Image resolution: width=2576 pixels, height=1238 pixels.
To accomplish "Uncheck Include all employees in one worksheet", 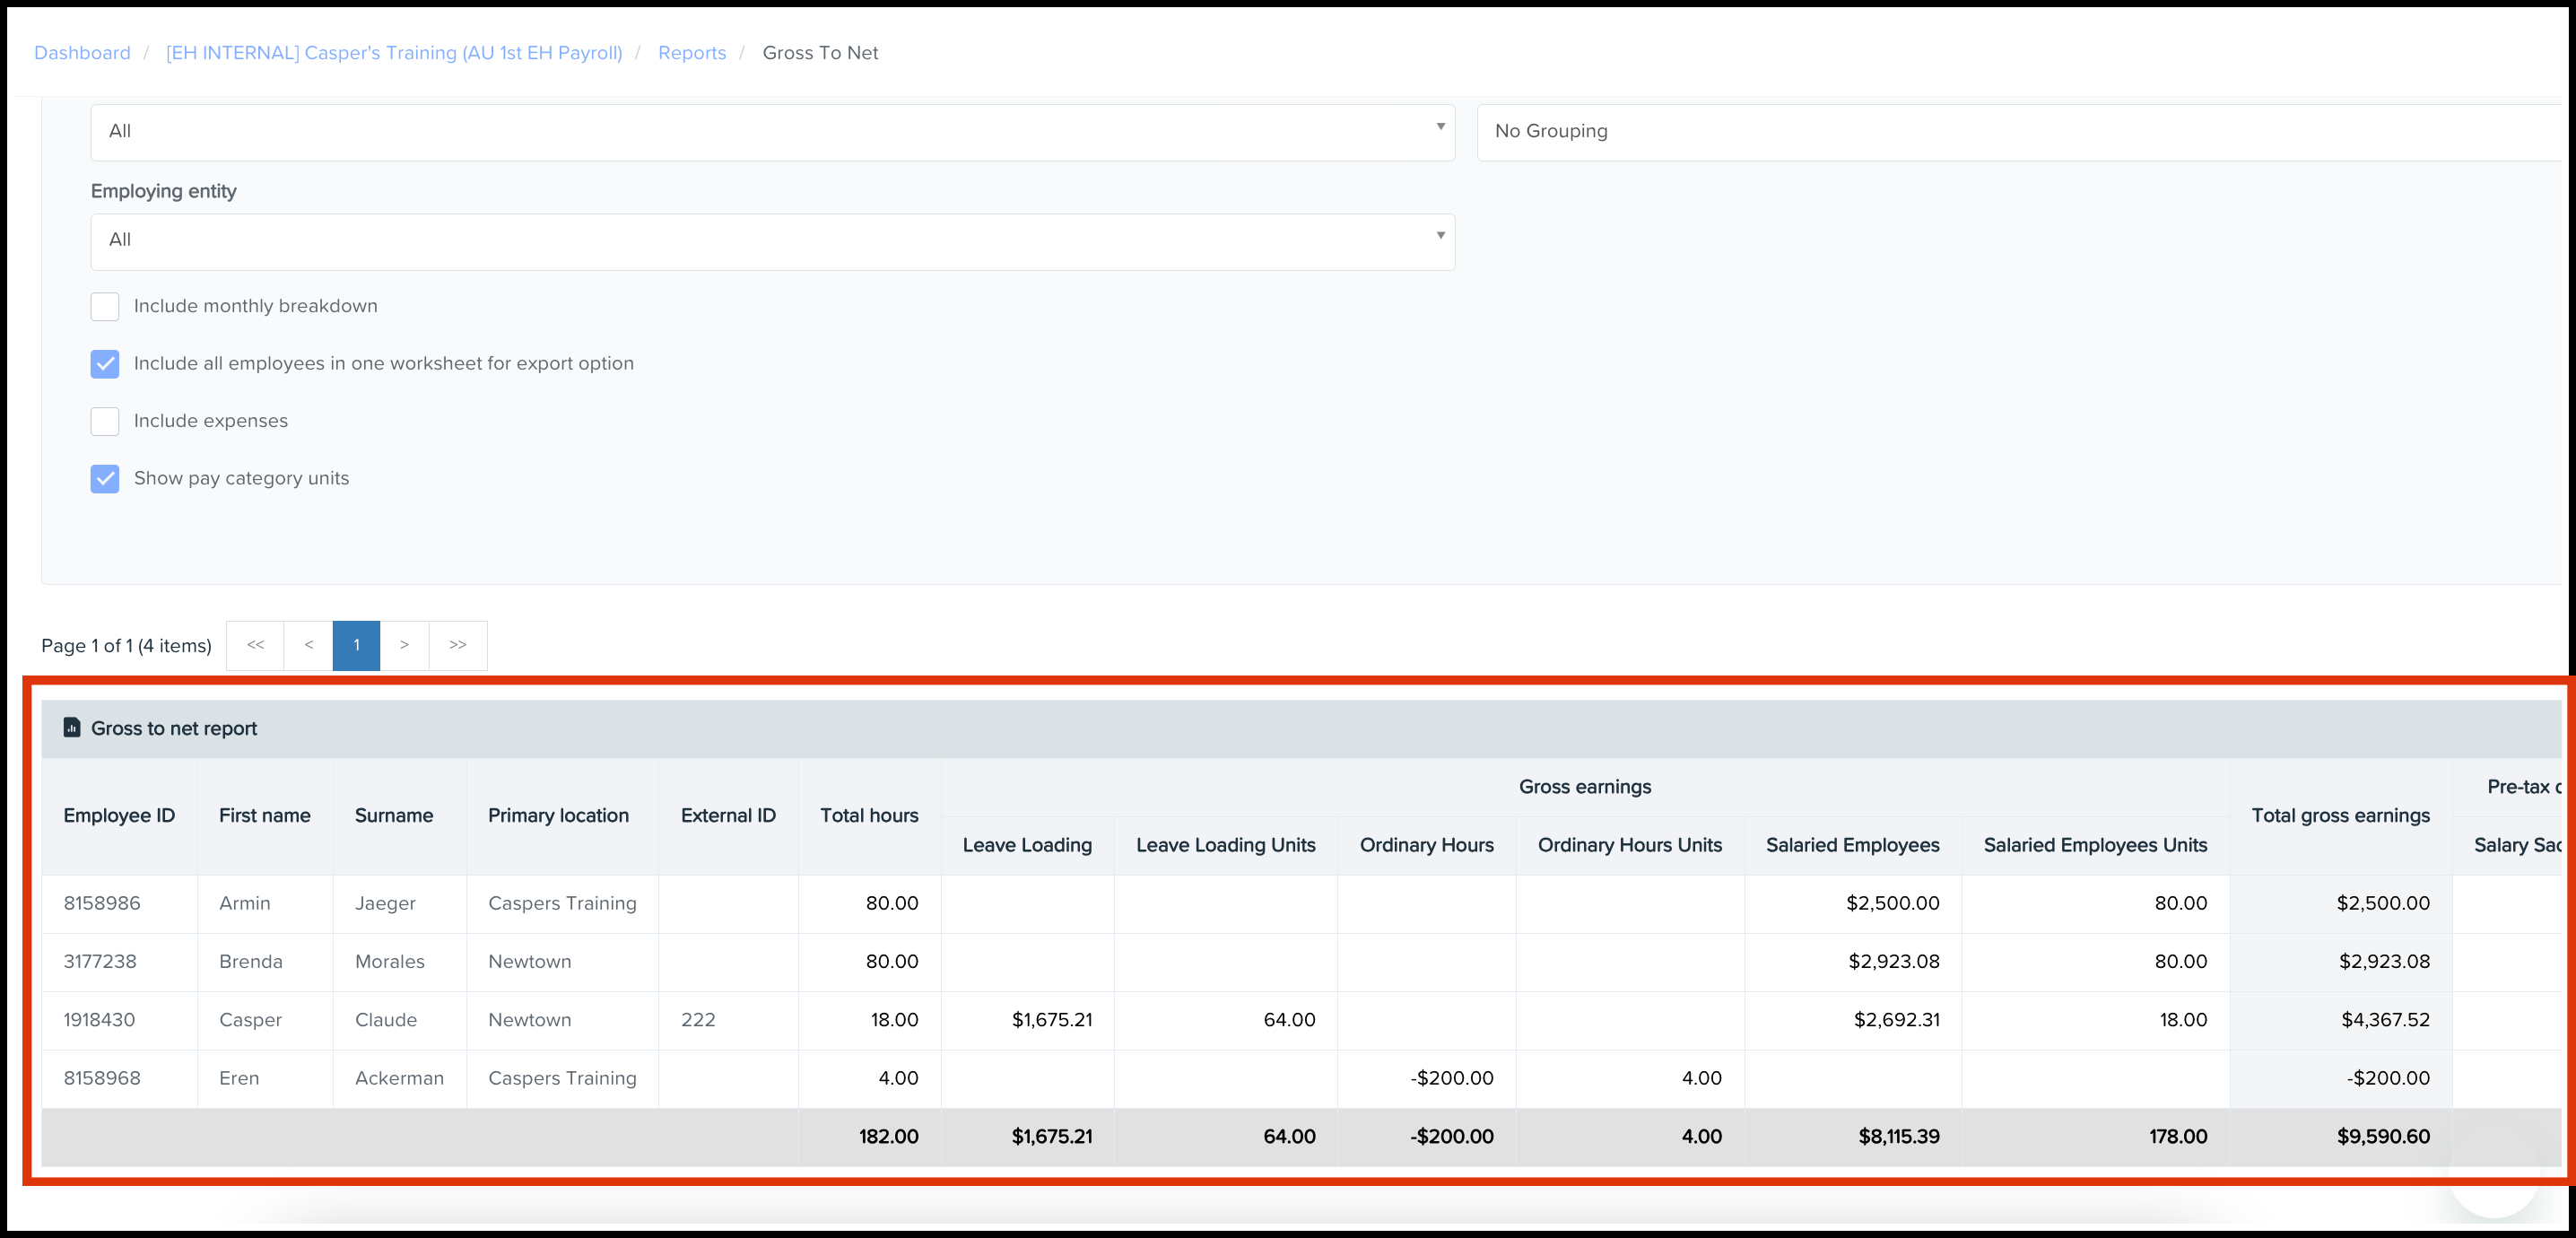I will pos(105,364).
